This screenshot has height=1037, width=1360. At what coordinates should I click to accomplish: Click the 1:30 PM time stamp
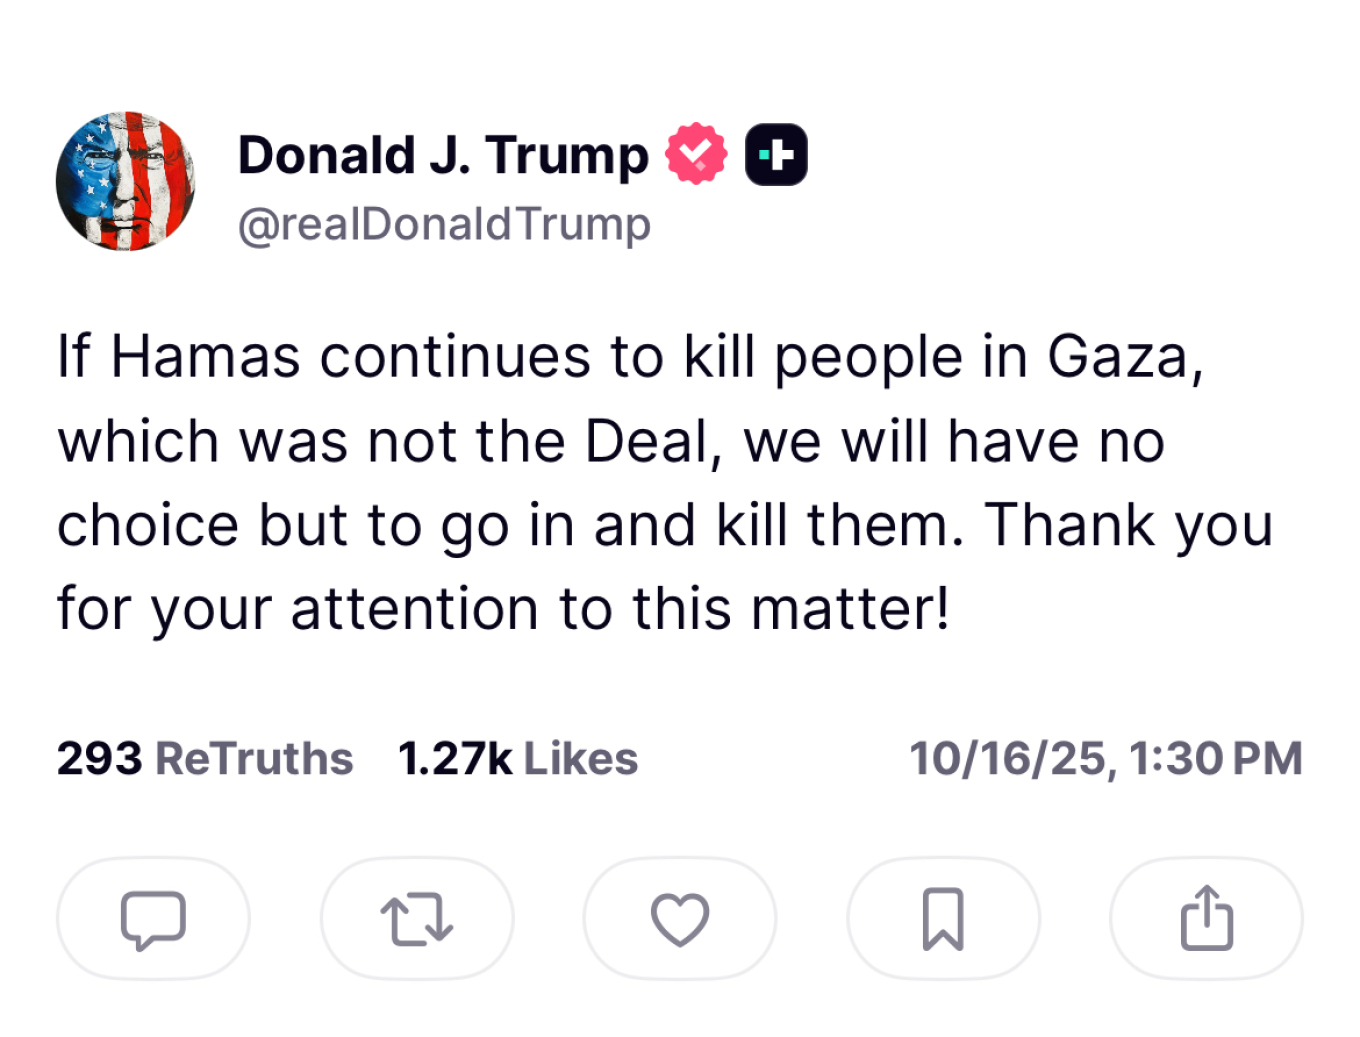[x=1216, y=758]
